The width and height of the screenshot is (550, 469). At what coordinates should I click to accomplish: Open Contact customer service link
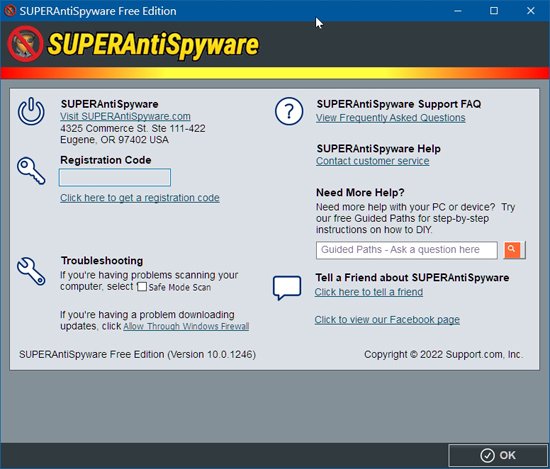(x=373, y=161)
